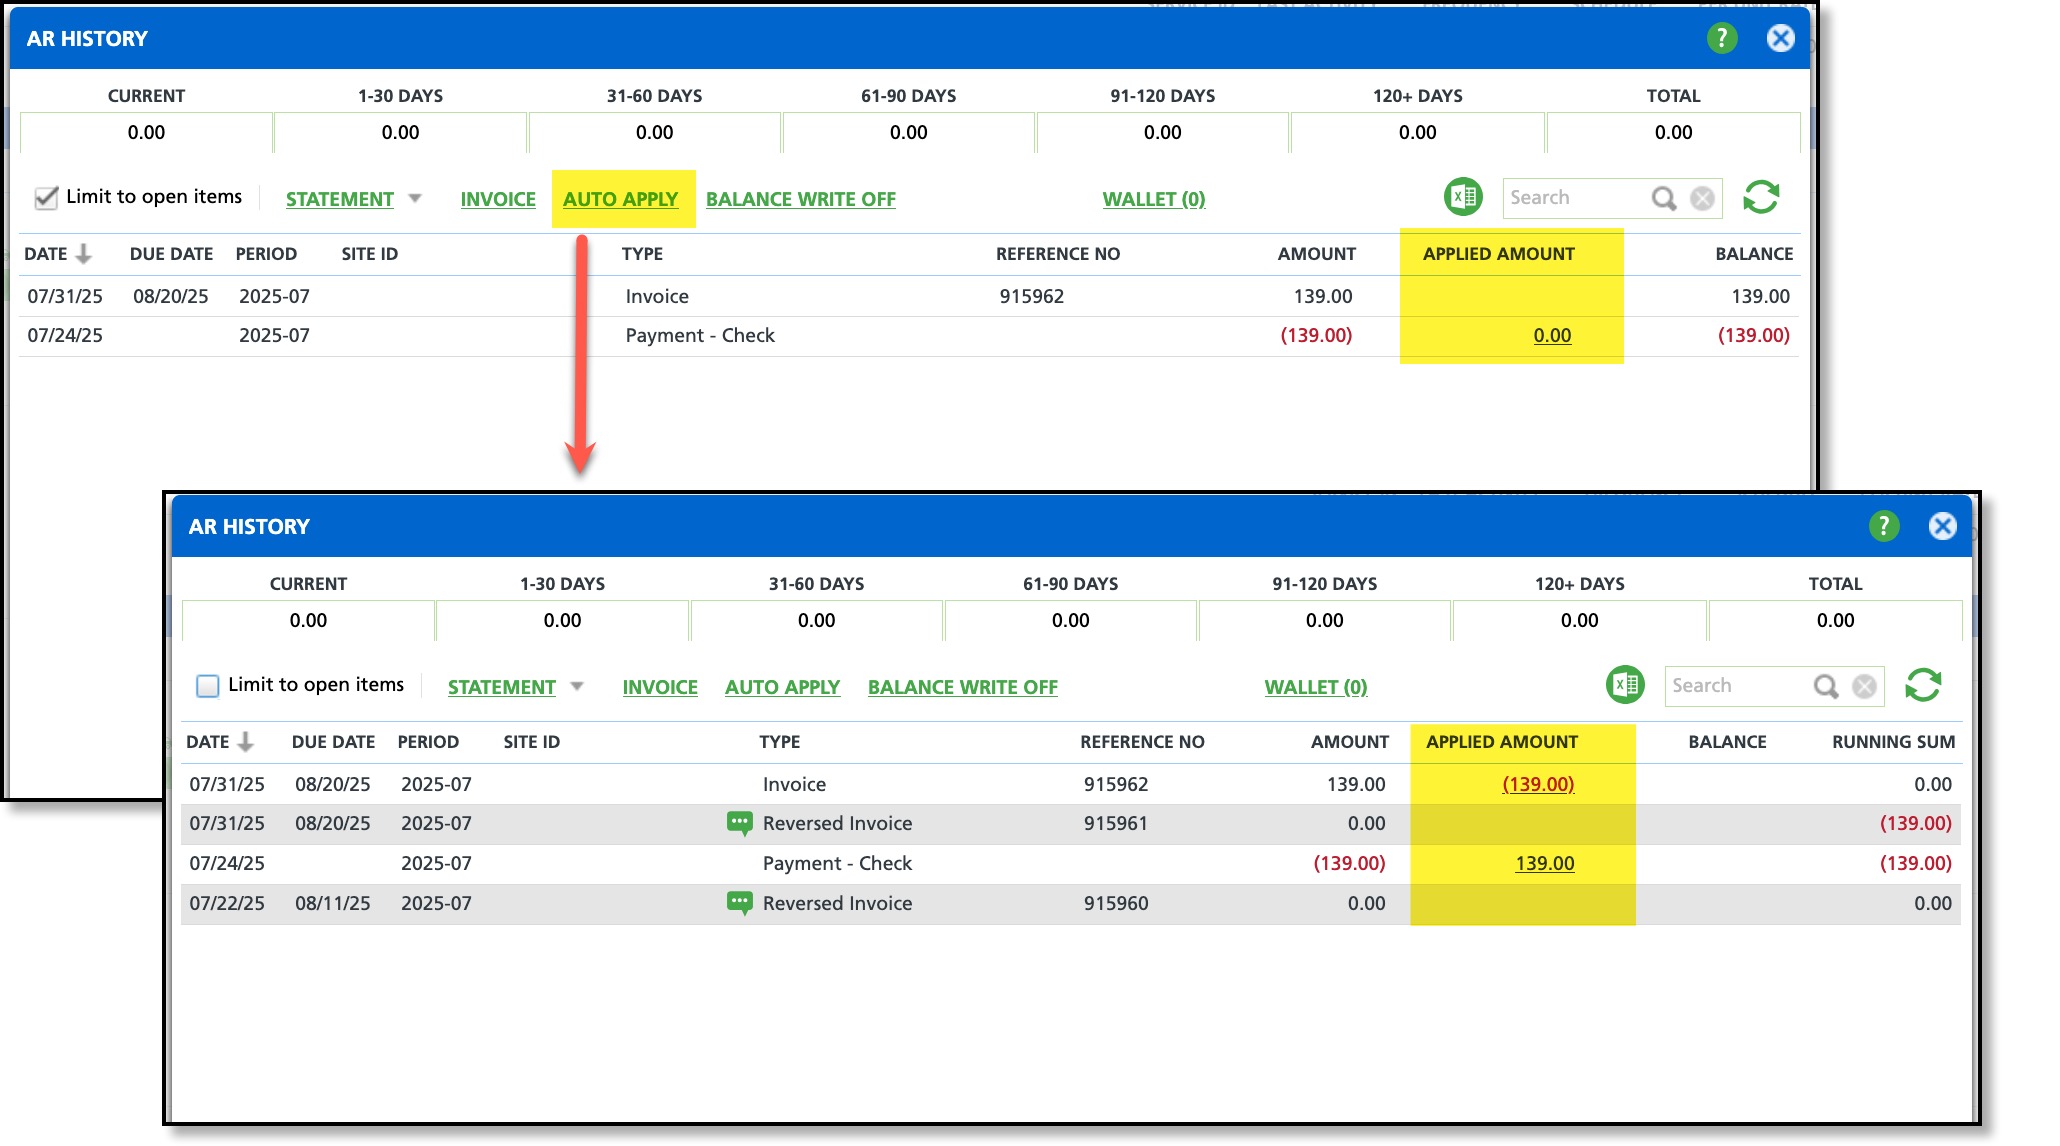Check Limit to open items in lower window
The height and width of the screenshot is (1146, 2060).
pos(208,686)
